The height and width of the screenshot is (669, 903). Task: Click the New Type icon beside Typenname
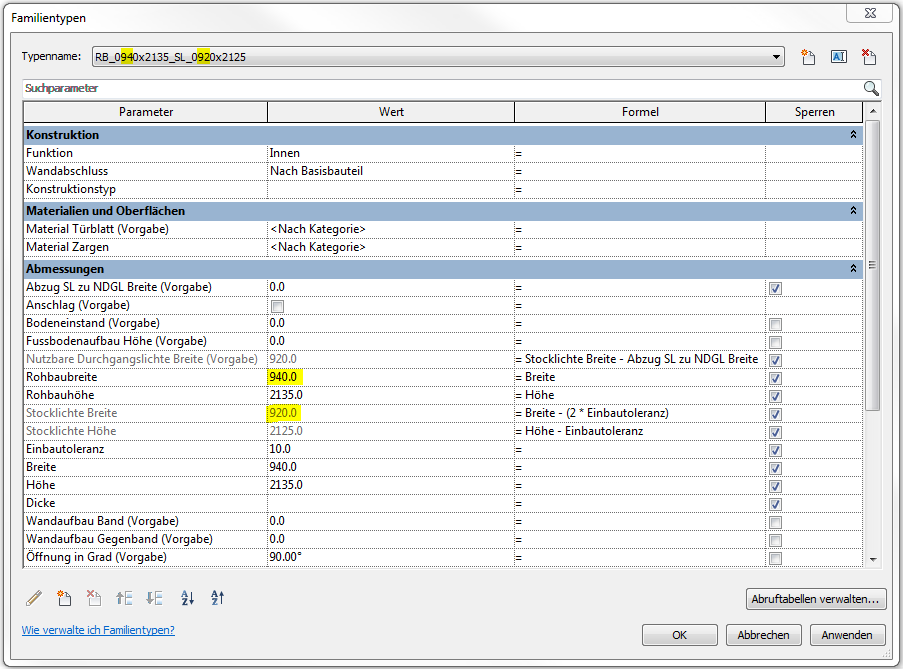[809, 57]
